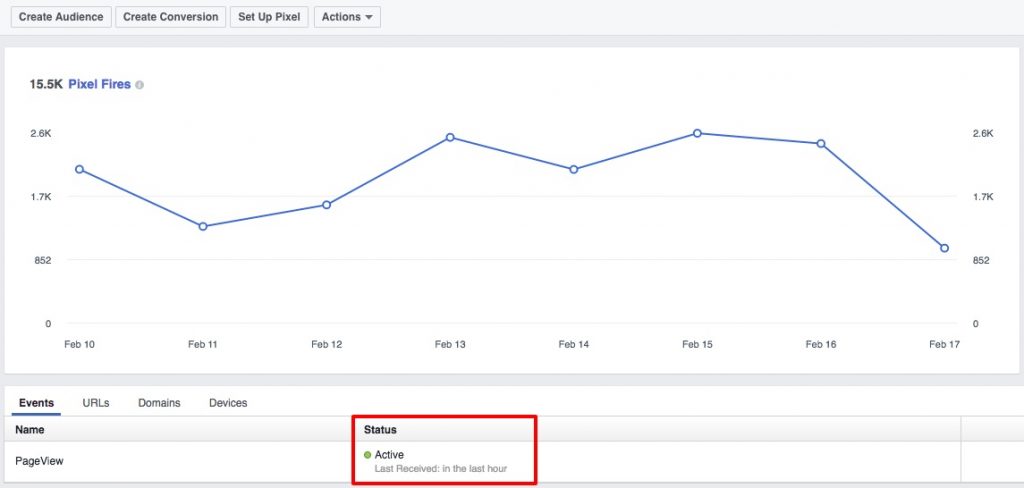Select the Events tab

37,403
